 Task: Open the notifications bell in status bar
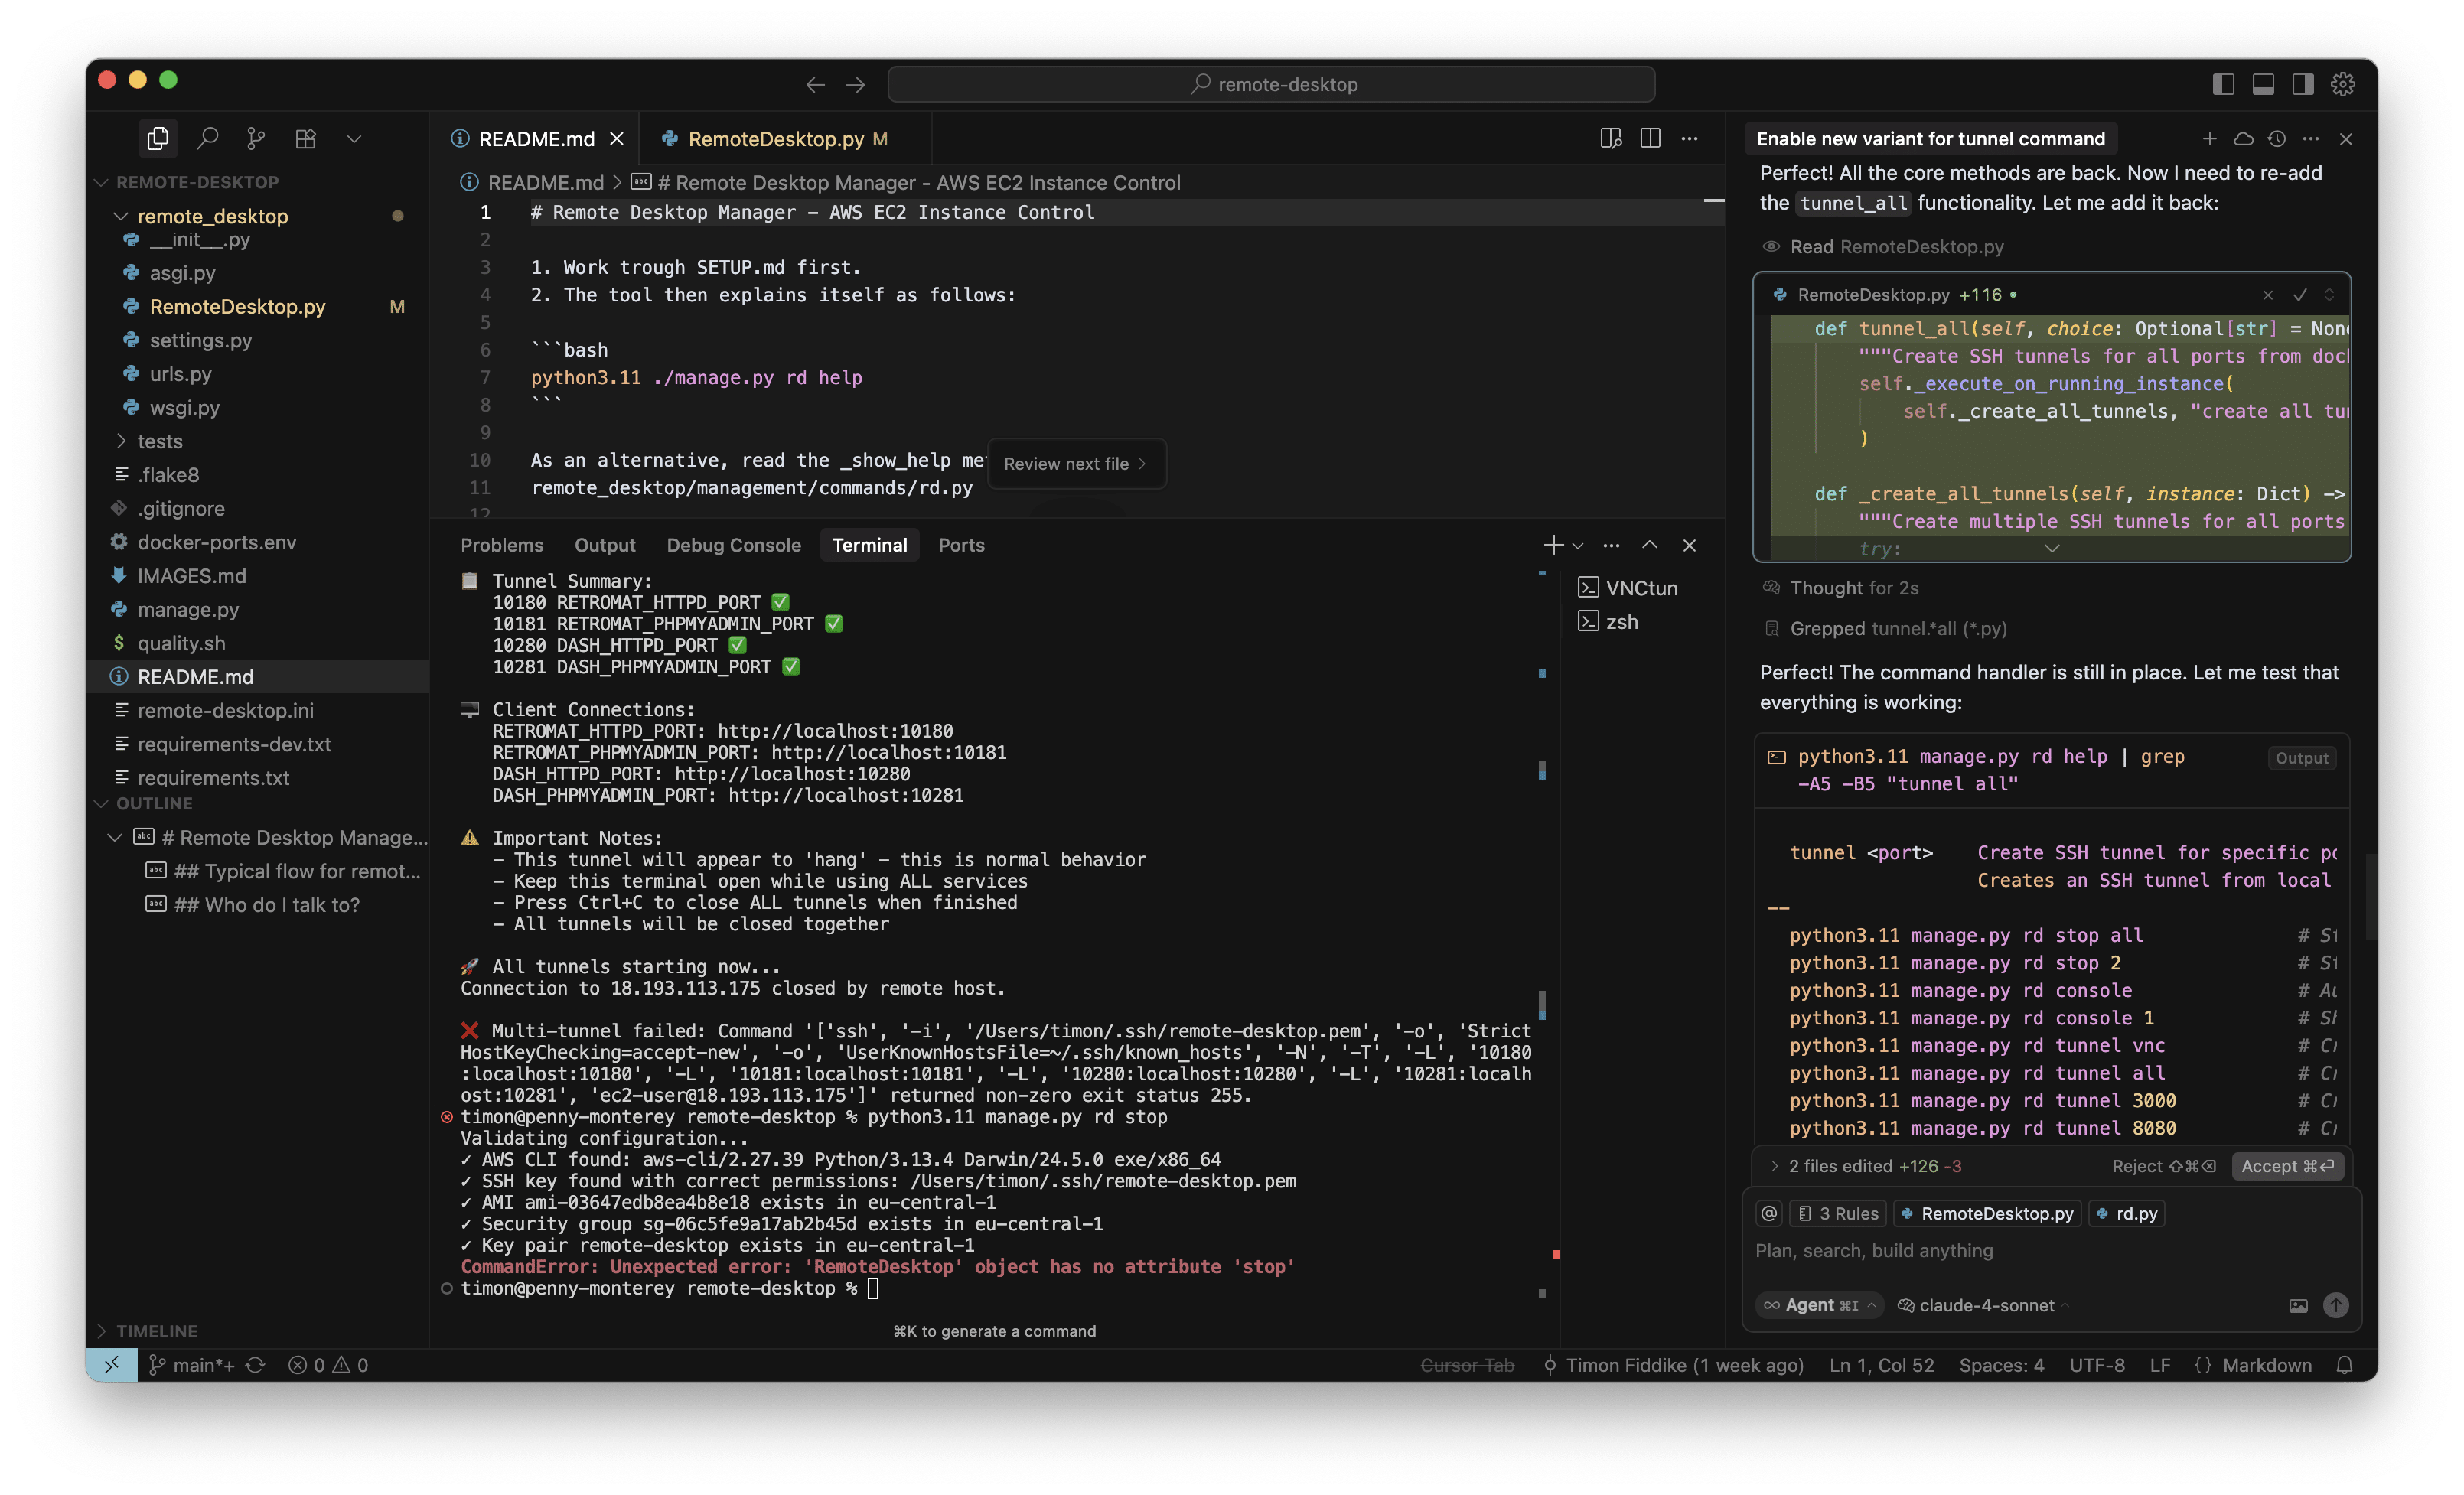point(2344,1365)
